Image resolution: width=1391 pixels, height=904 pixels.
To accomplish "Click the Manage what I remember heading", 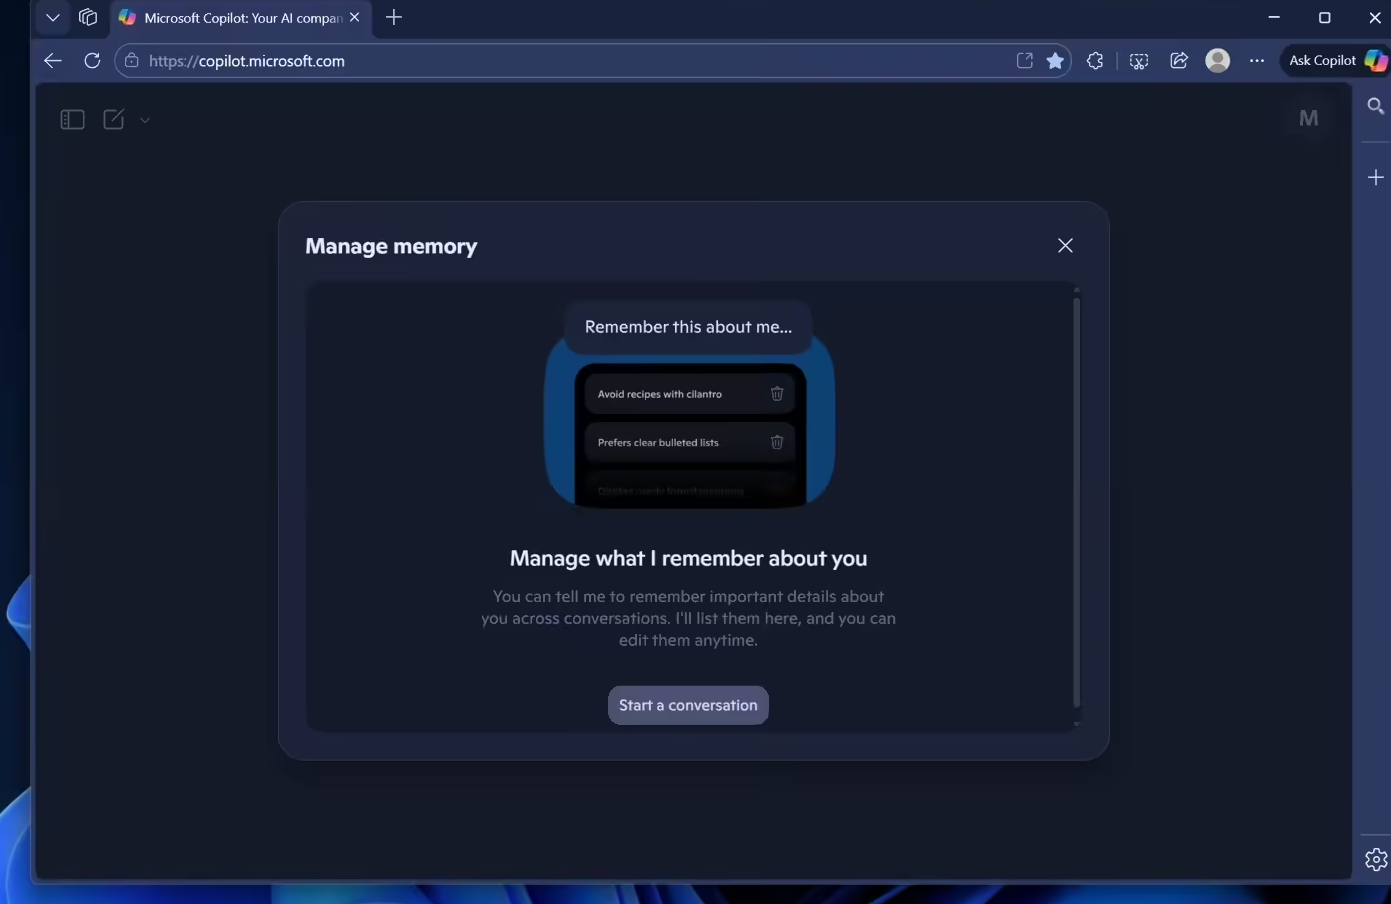I will (688, 559).
